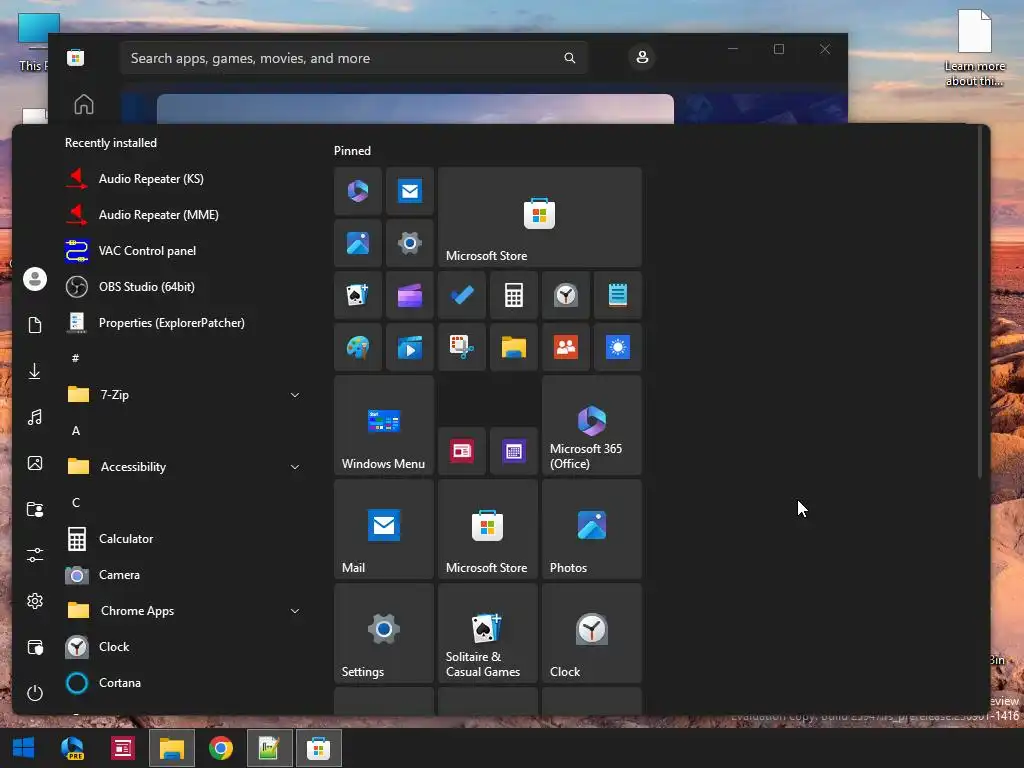Open small Media Player tile
The height and width of the screenshot is (768, 1024).
pos(409,347)
